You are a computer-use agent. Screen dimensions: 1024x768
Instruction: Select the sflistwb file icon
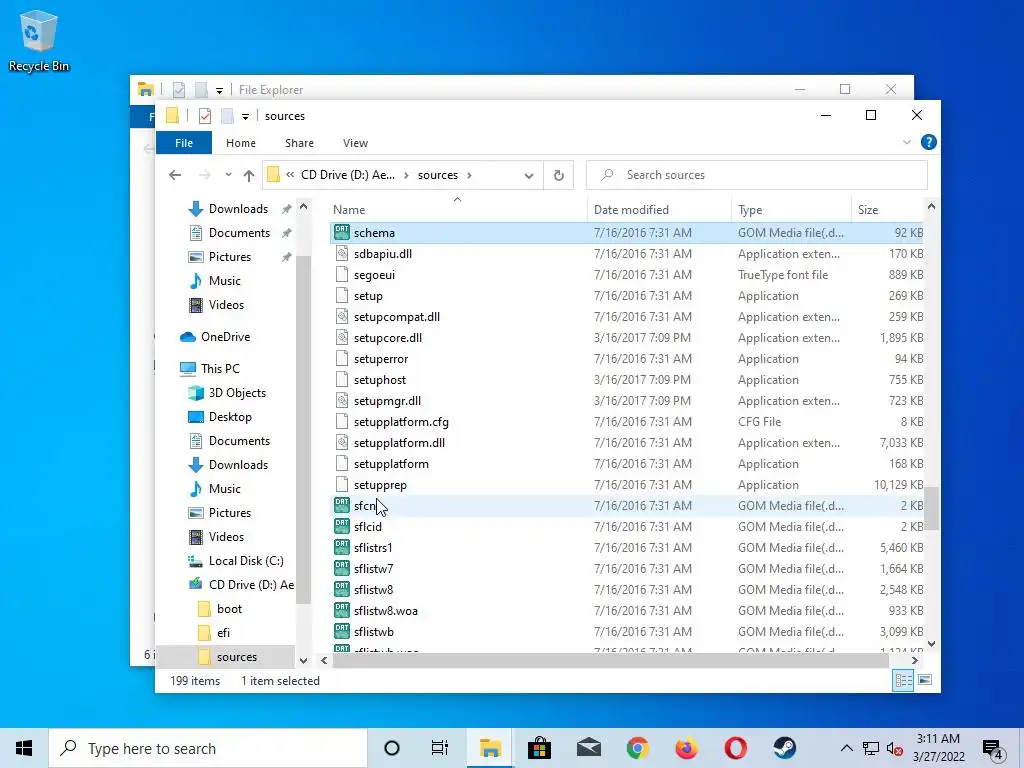pos(342,632)
